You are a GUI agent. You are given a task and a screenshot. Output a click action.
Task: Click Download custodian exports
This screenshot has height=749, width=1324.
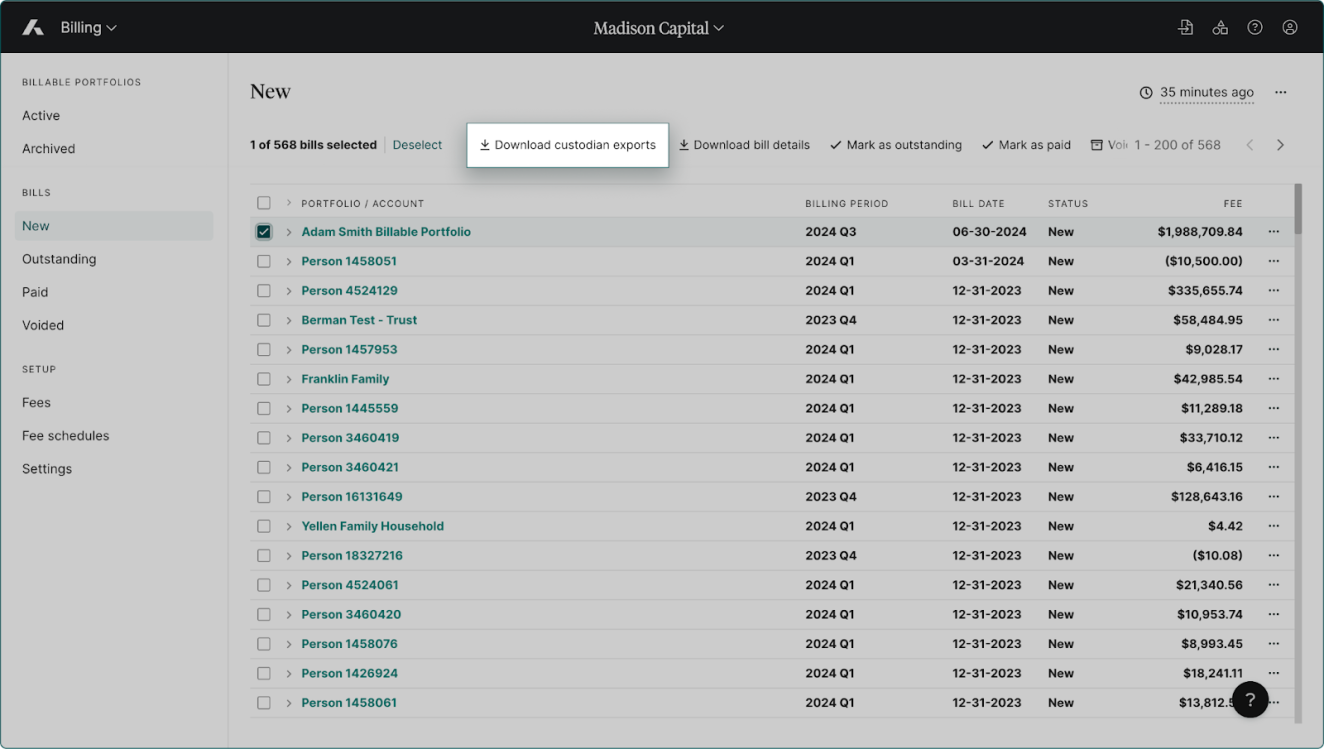point(567,145)
